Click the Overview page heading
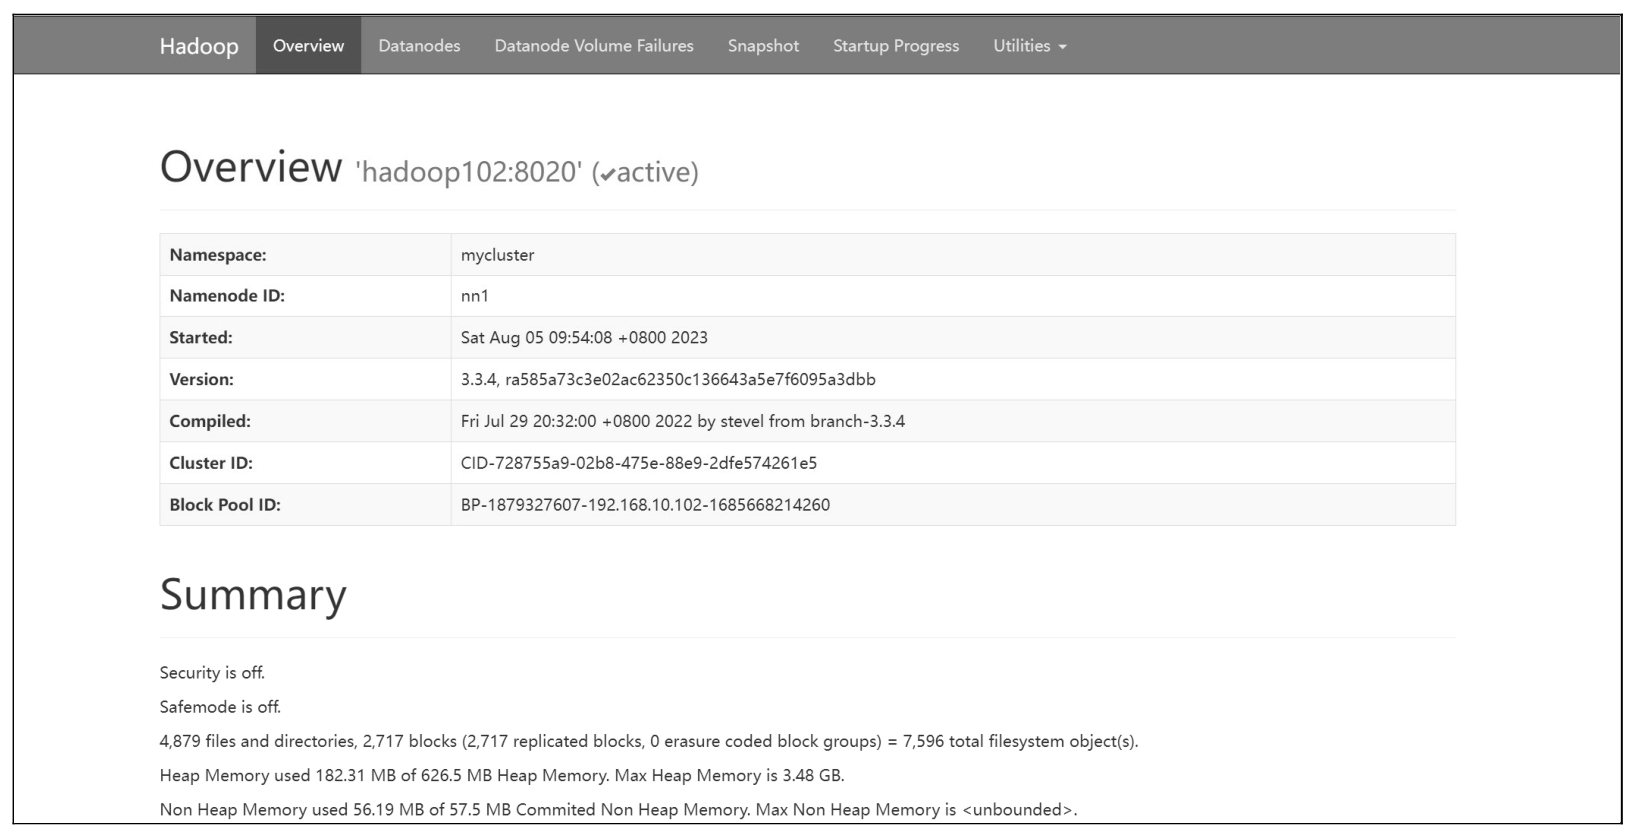Viewport: 1640px width, 836px height. 251,167
